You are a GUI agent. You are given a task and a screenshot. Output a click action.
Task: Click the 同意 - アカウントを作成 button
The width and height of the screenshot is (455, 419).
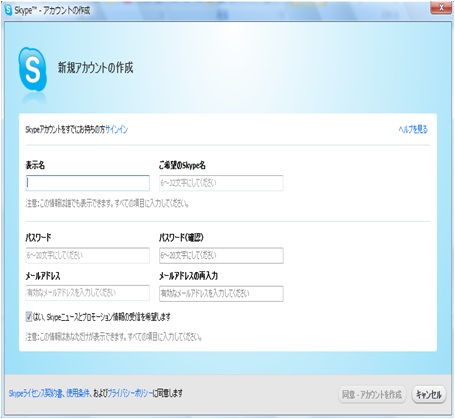pyautogui.click(x=372, y=395)
